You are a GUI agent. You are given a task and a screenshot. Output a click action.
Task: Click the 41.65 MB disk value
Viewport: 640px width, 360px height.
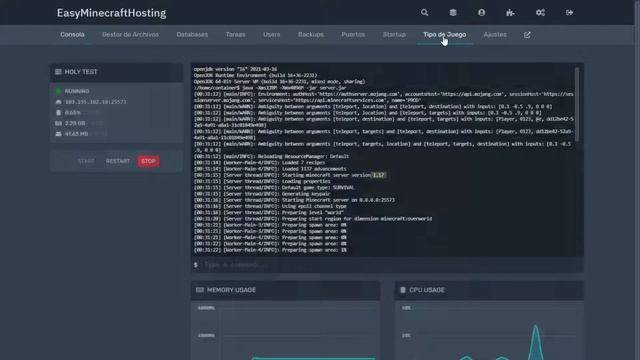click(76, 134)
